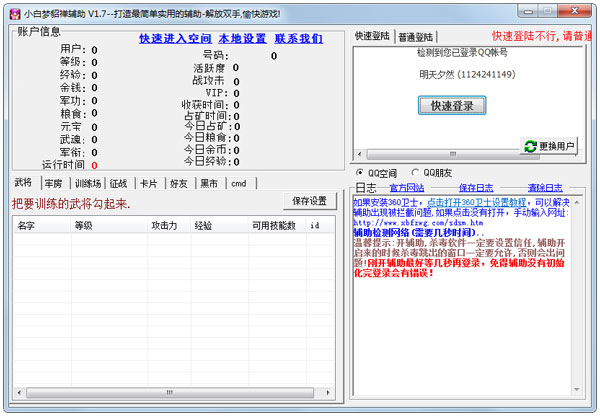Screen dimensions: 600x416
Task: Sort the list by 攻击力 column header
Action: (163, 226)
